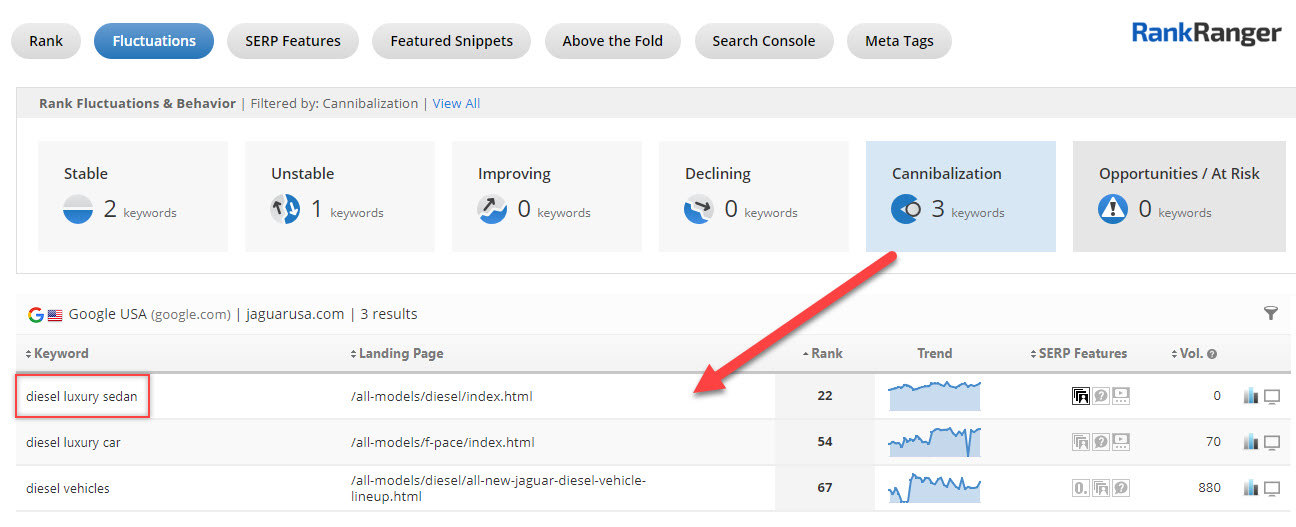Click image pack SERP icon for diesel luxury sedan

pos(1081,396)
